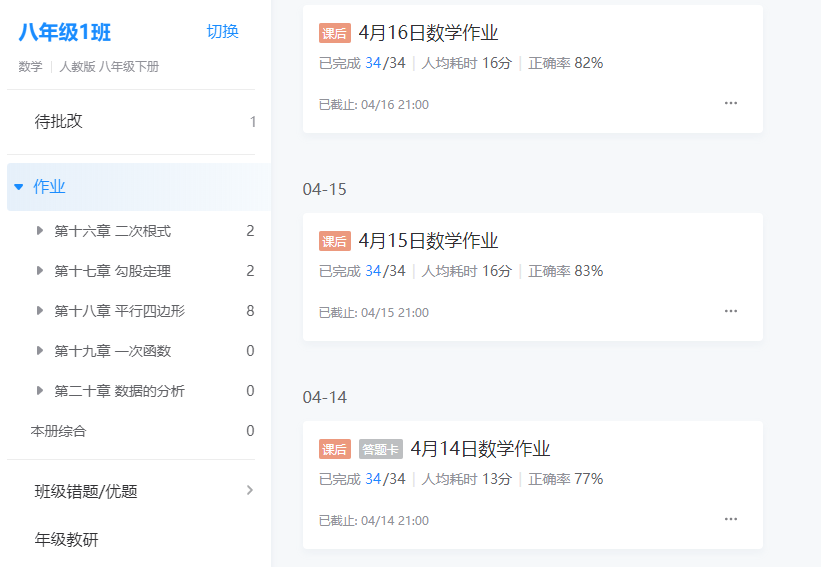Click the 课后 tag on 4月14日数学作业
The height and width of the screenshot is (567, 821).
[x=335, y=449]
